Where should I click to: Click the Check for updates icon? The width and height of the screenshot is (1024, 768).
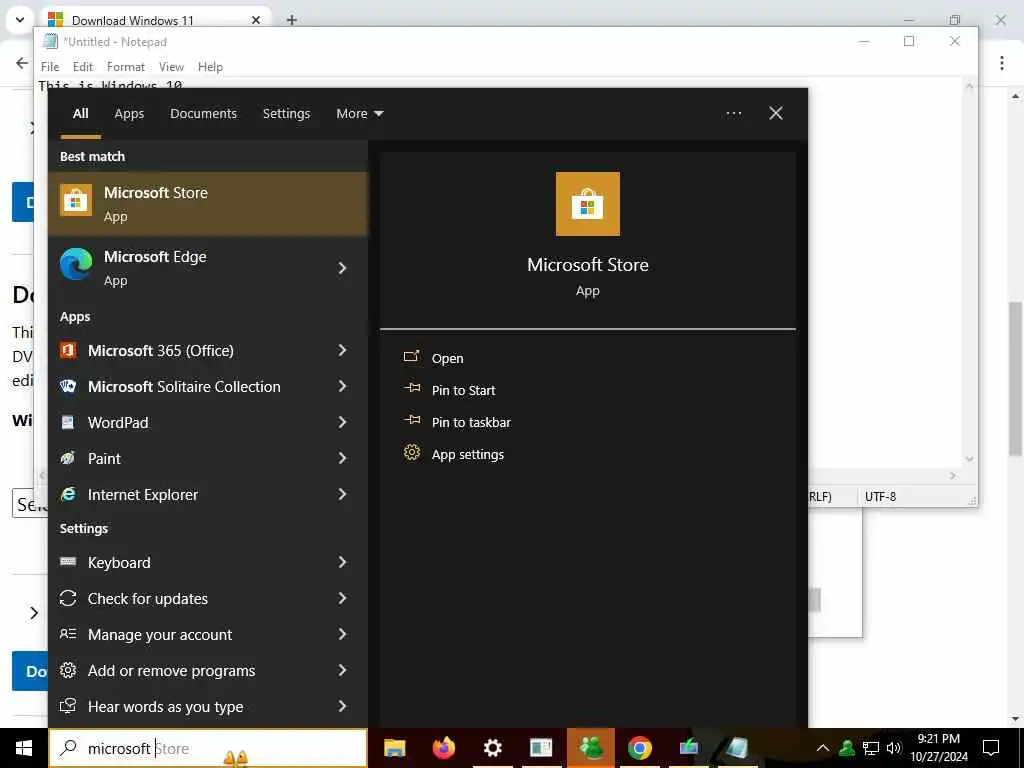click(68, 598)
